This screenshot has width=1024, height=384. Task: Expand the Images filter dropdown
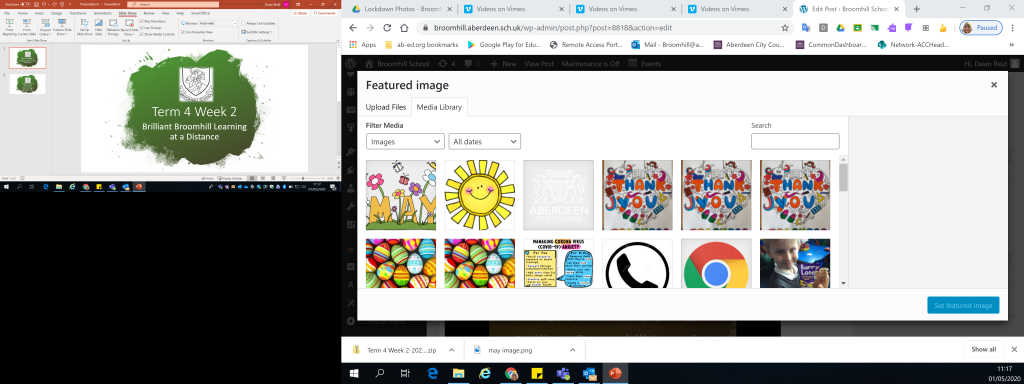[x=406, y=141]
